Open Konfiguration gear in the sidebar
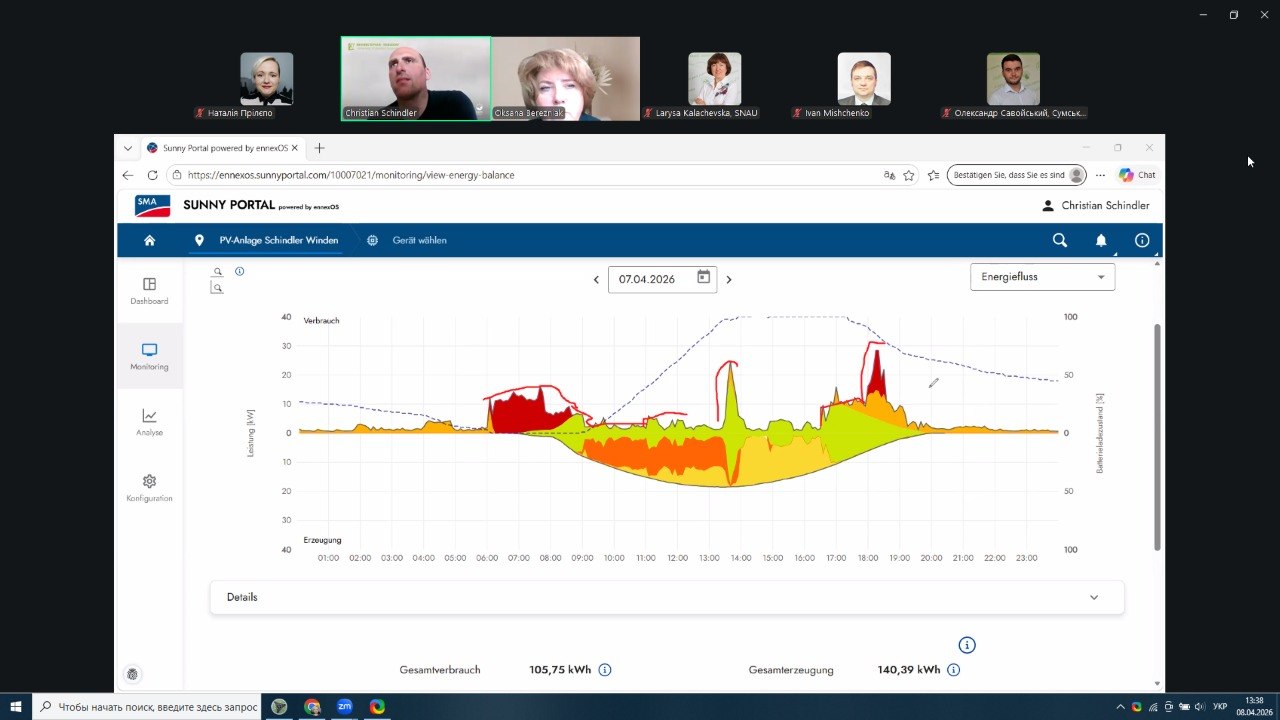Image resolution: width=1280 pixels, height=720 pixels. point(149,487)
